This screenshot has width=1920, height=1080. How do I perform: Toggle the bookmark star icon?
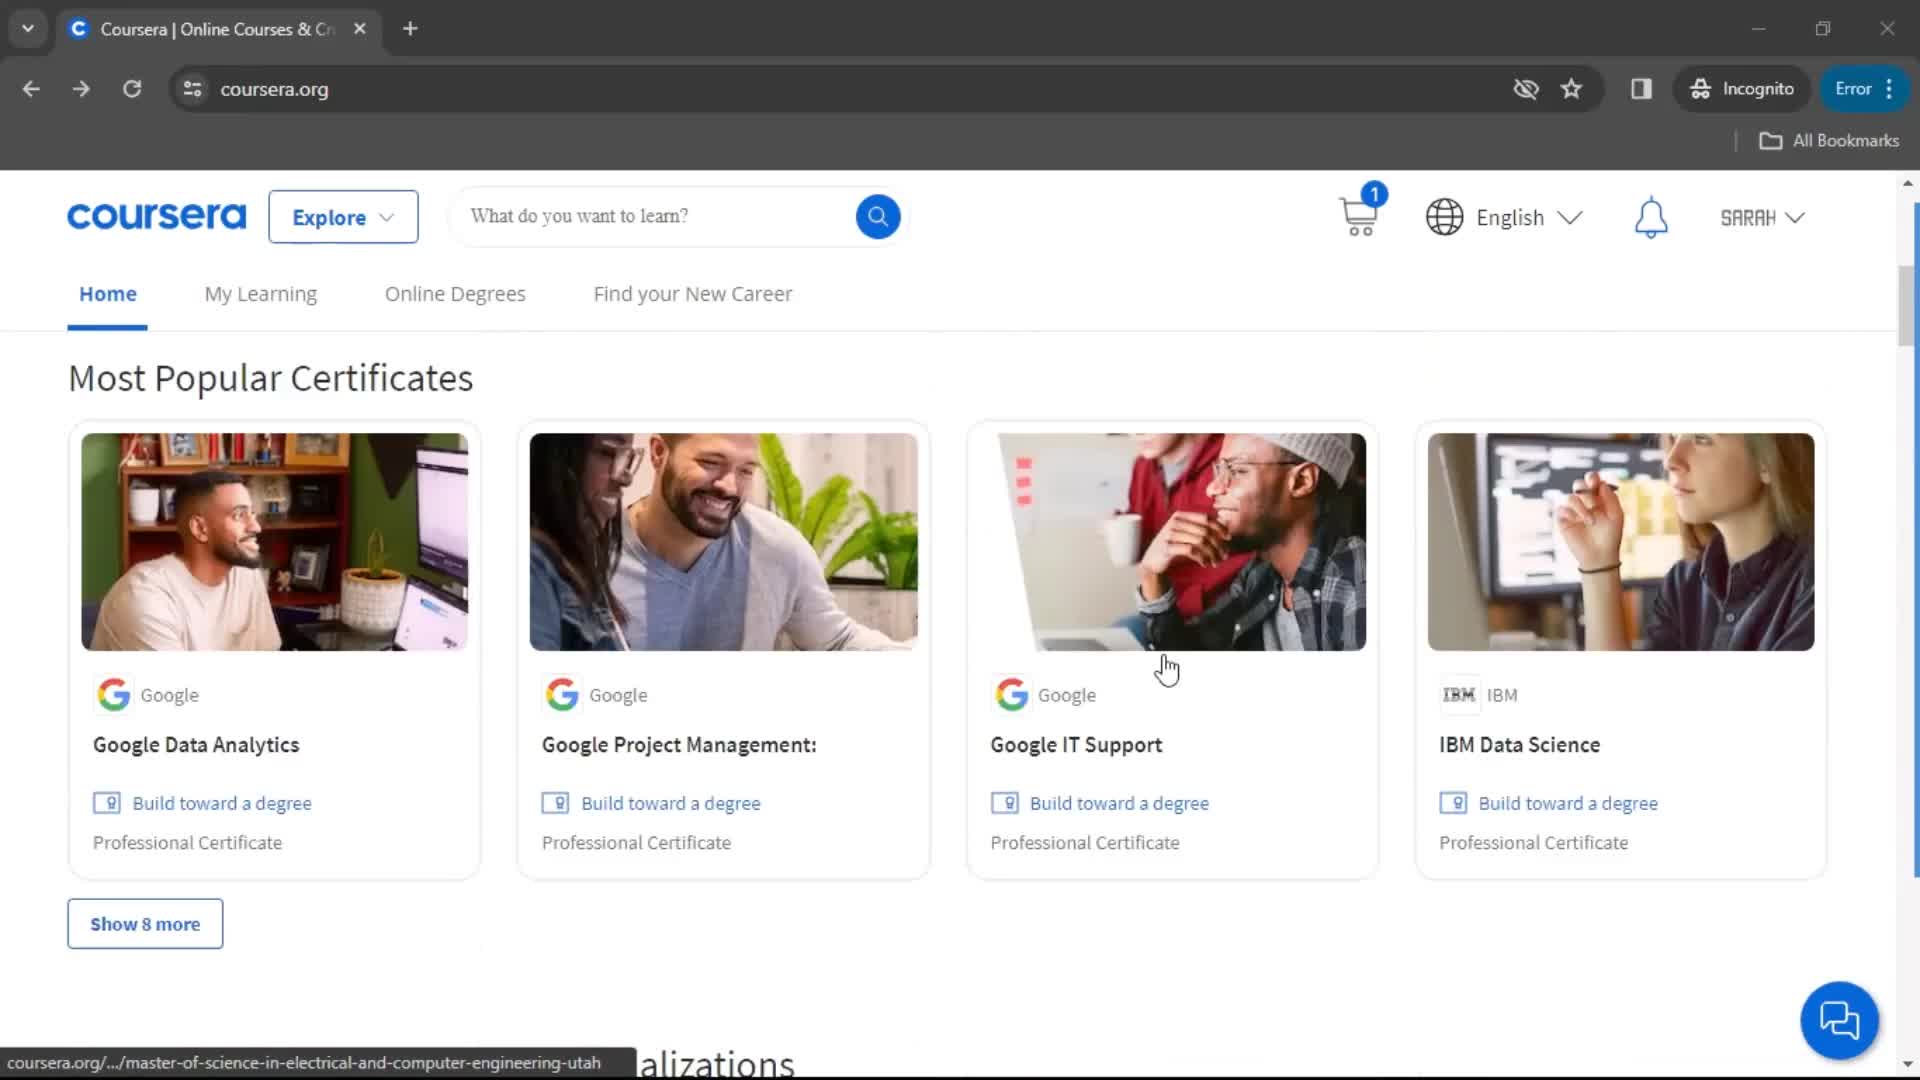[x=1572, y=88]
